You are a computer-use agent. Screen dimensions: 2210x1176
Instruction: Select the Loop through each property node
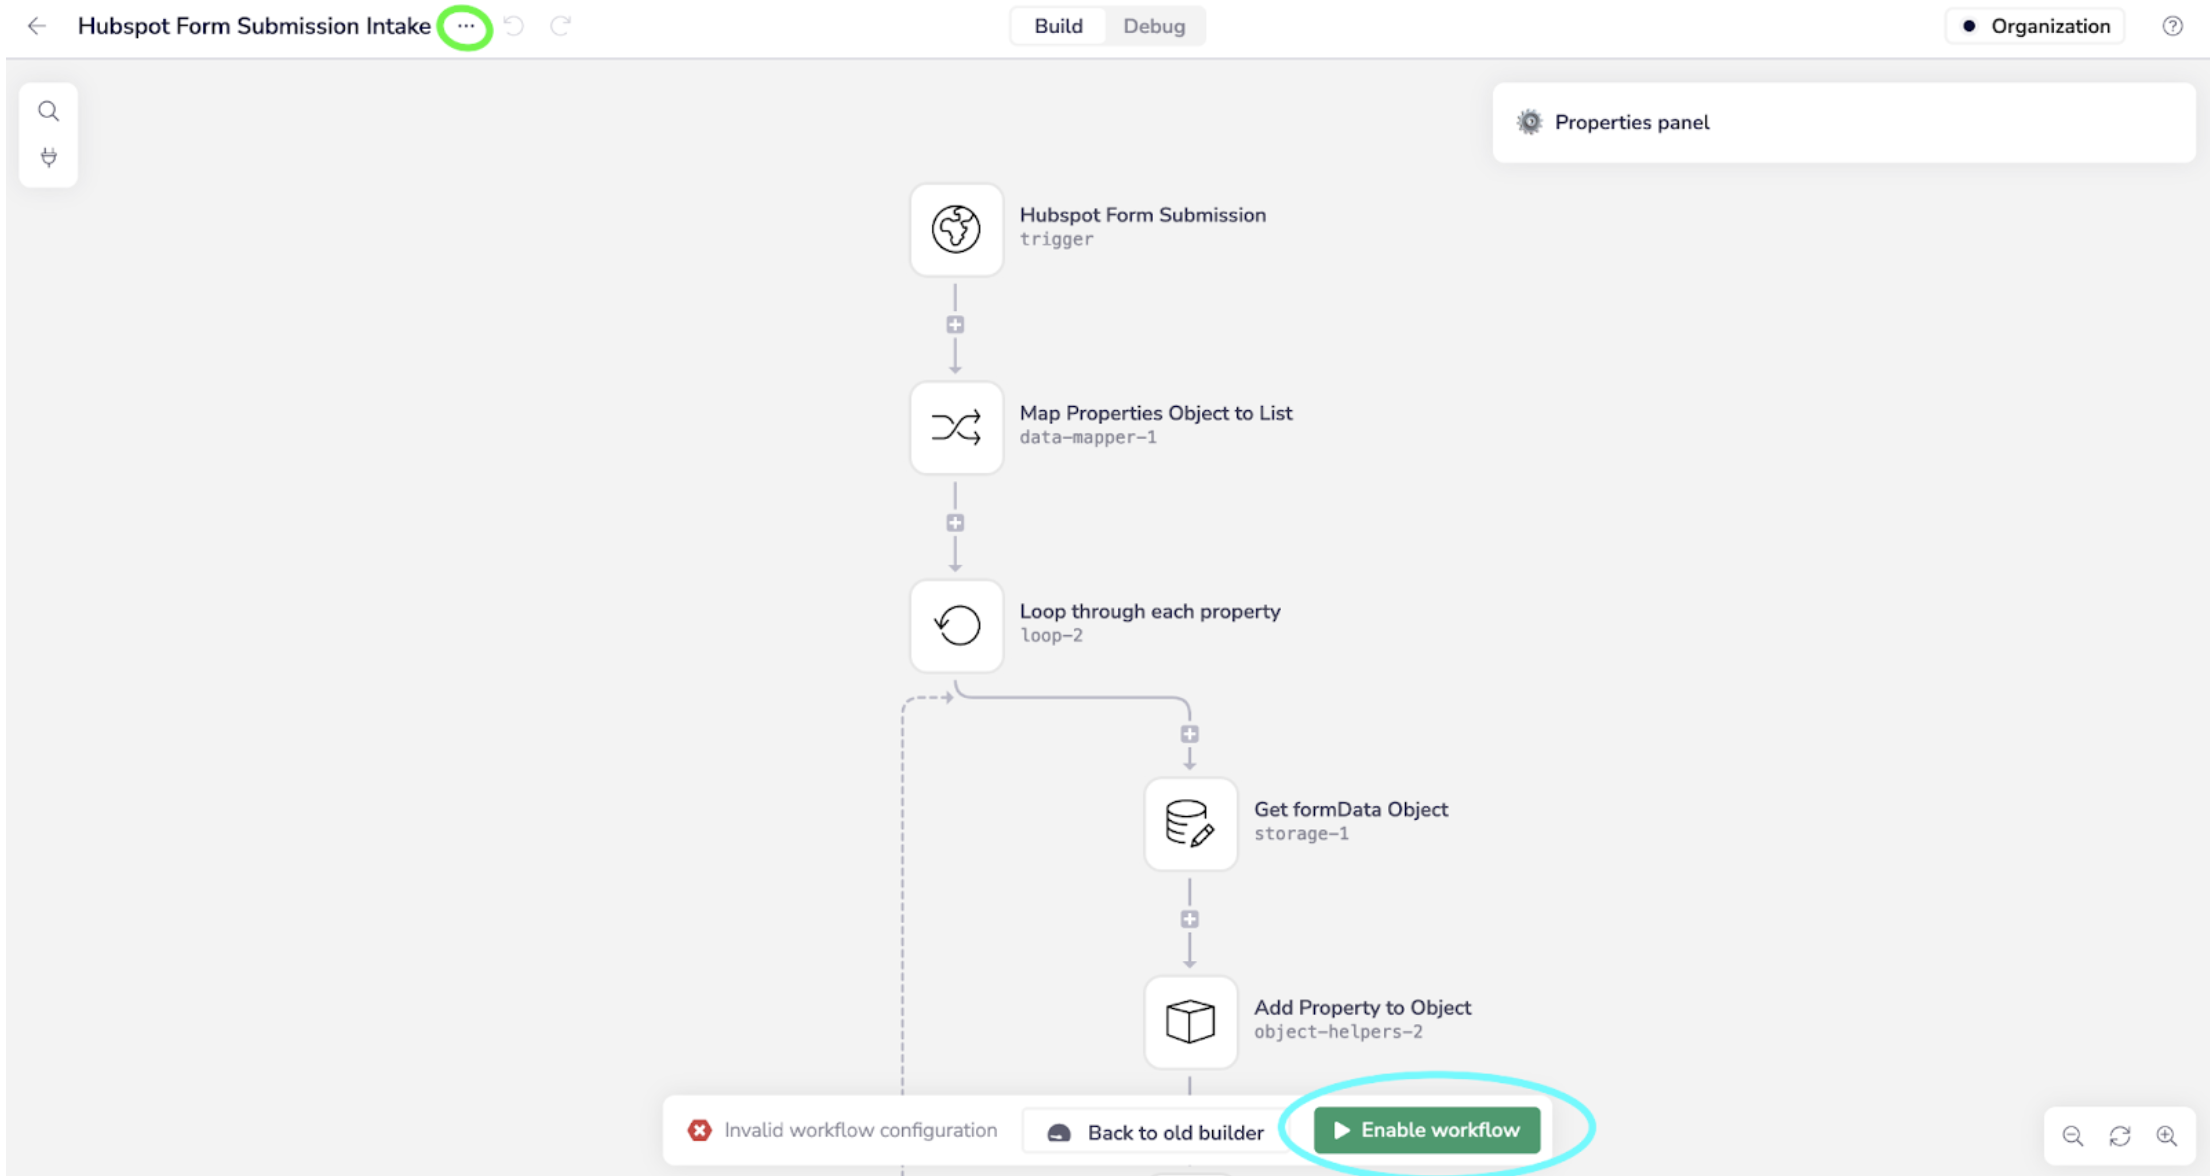[x=956, y=625]
